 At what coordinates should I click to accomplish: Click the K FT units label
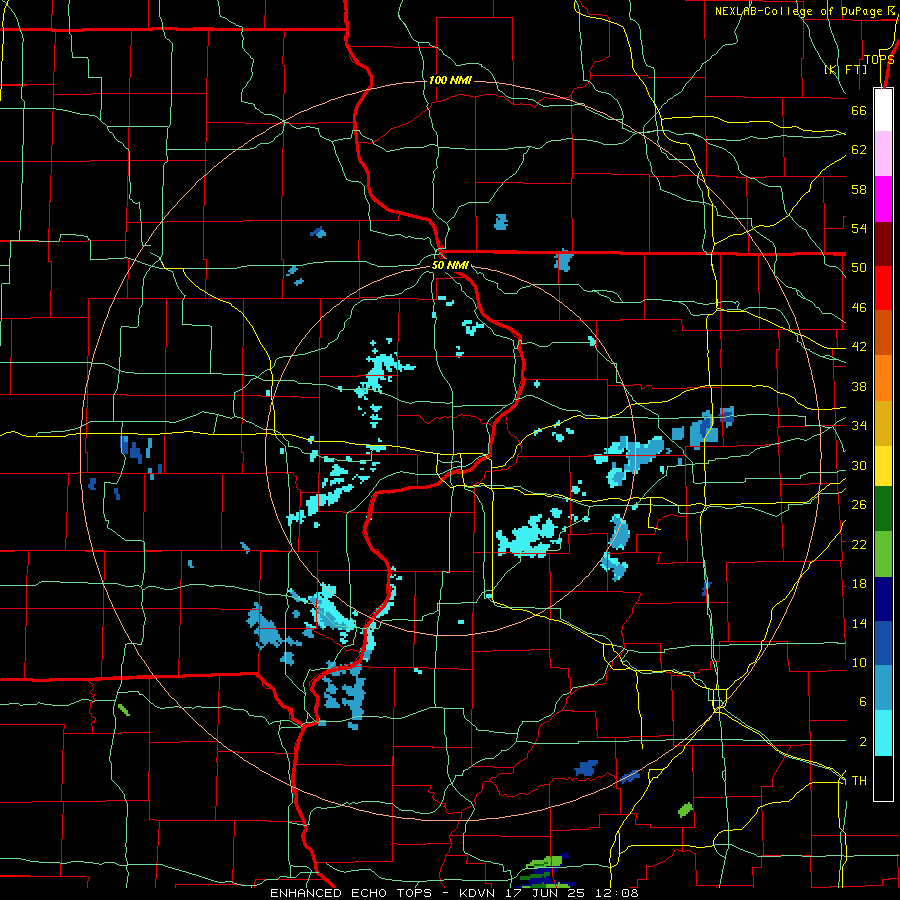tap(846, 69)
